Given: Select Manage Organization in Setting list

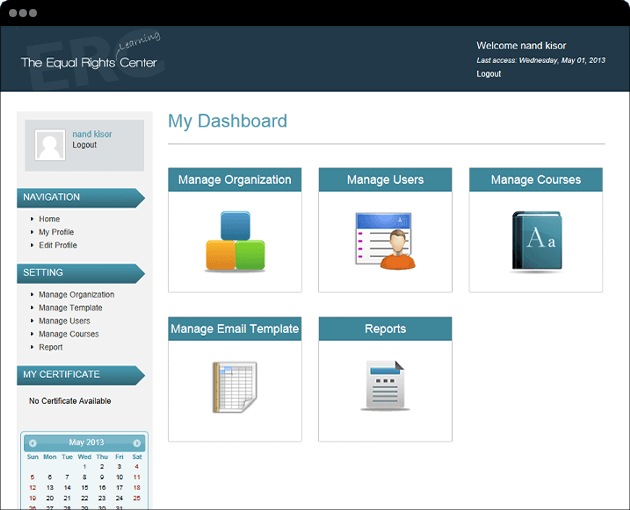Looking at the screenshot, I should point(76,295).
